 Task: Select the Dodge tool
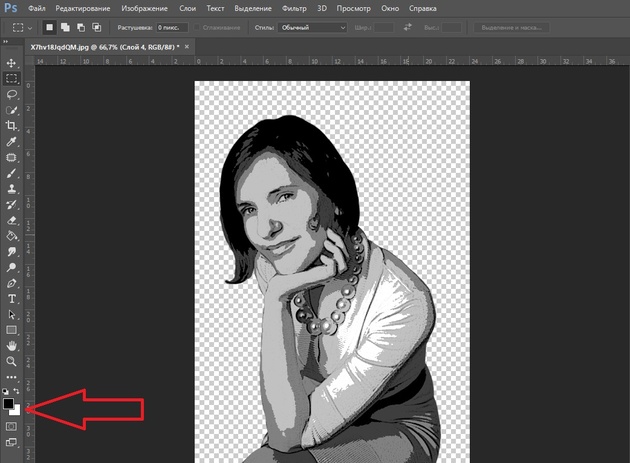tap(11, 267)
